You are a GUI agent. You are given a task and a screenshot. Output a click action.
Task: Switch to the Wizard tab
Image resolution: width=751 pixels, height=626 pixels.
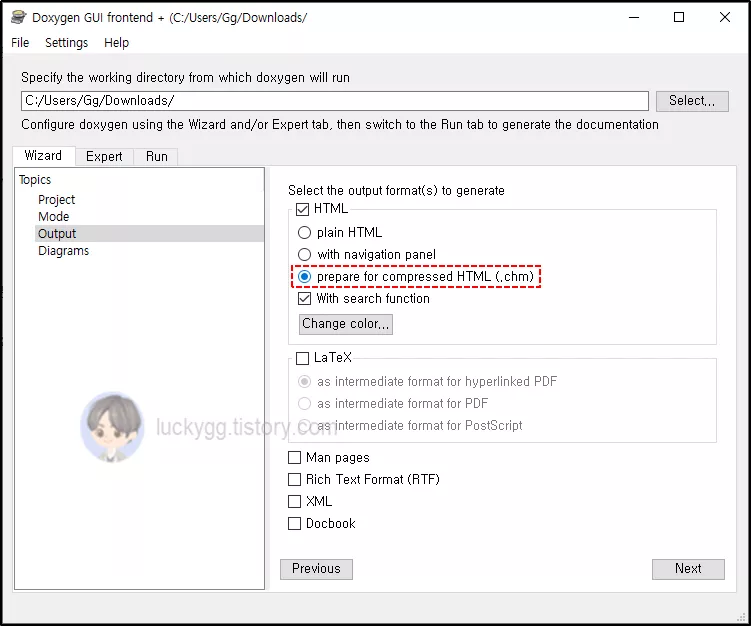coord(43,156)
